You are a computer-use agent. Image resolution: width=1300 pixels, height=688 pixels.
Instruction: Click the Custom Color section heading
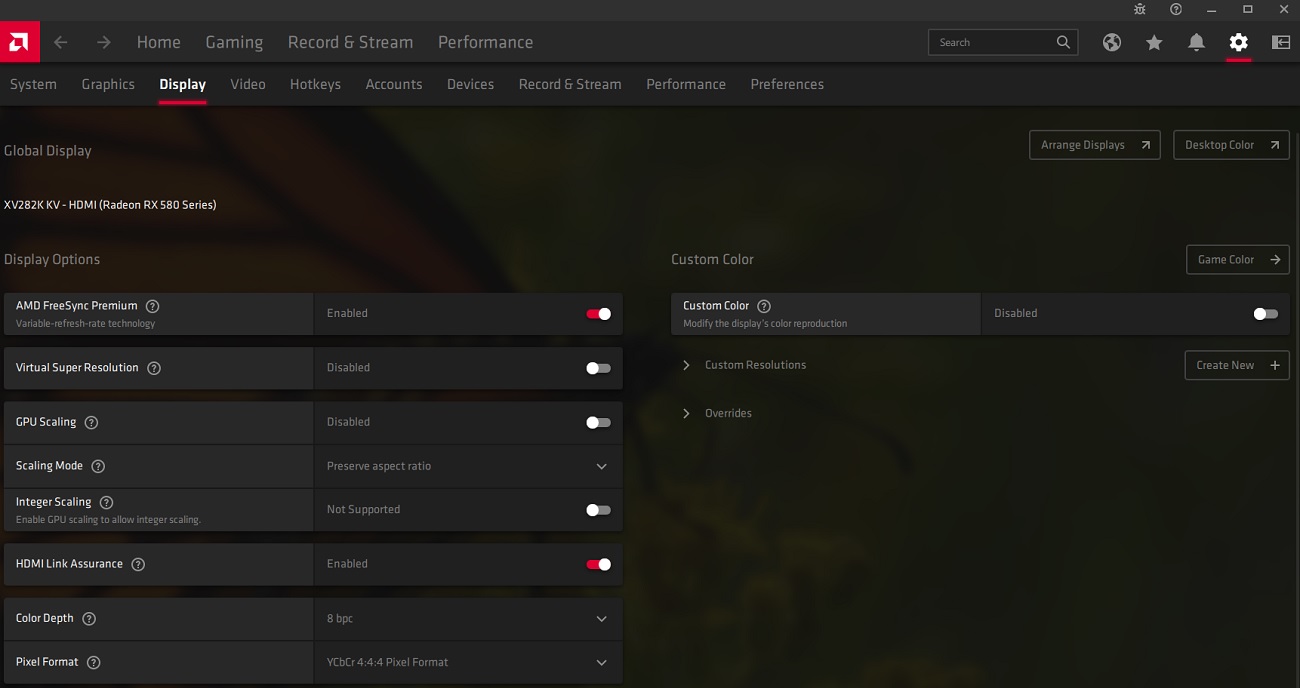[x=712, y=259]
